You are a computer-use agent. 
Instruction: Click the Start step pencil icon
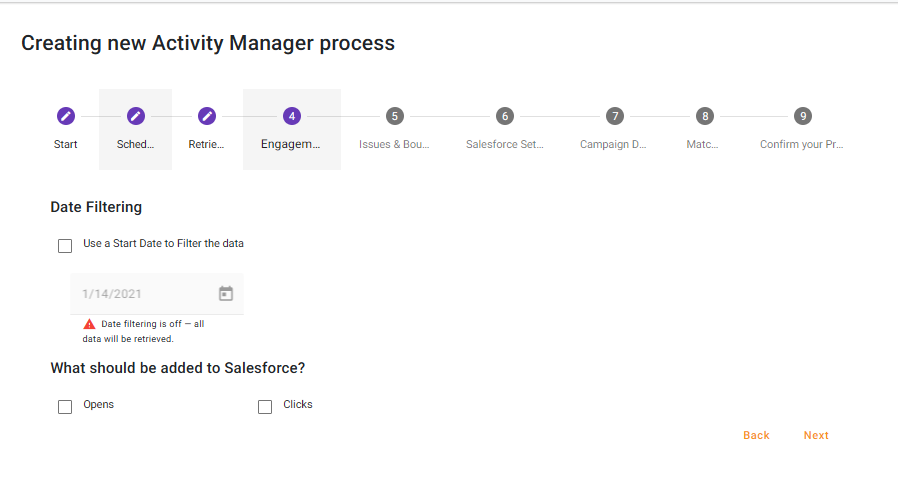(x=65, y=116)
